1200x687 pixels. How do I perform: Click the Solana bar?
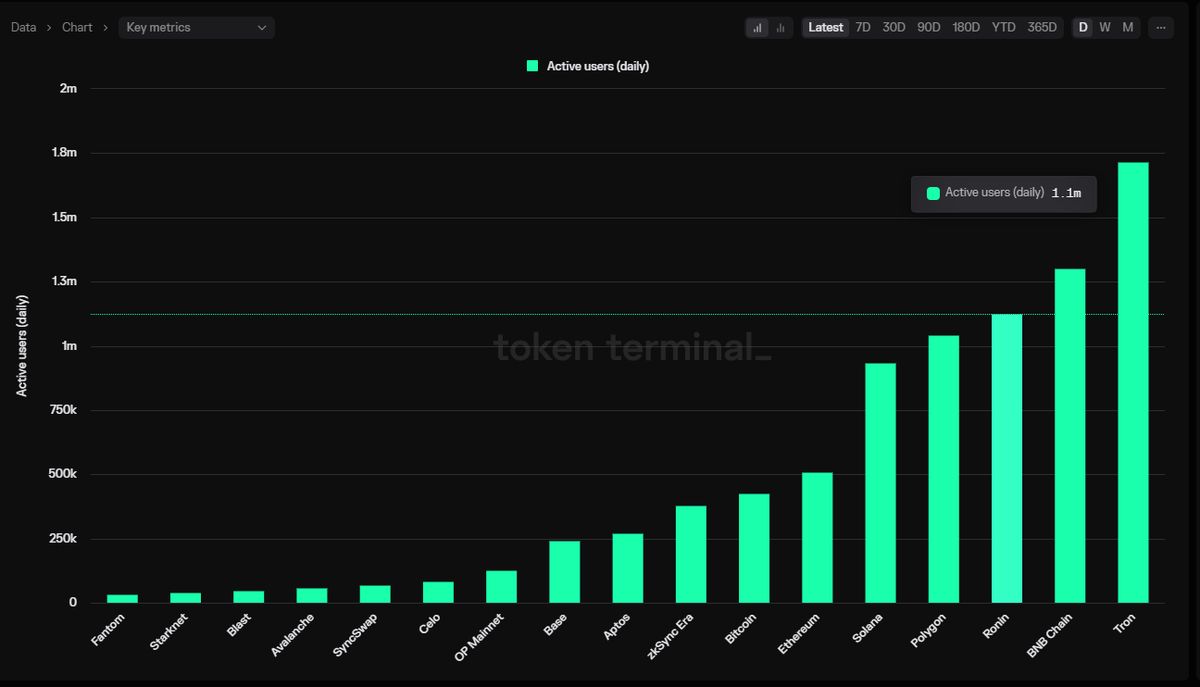tap(880, 483)
